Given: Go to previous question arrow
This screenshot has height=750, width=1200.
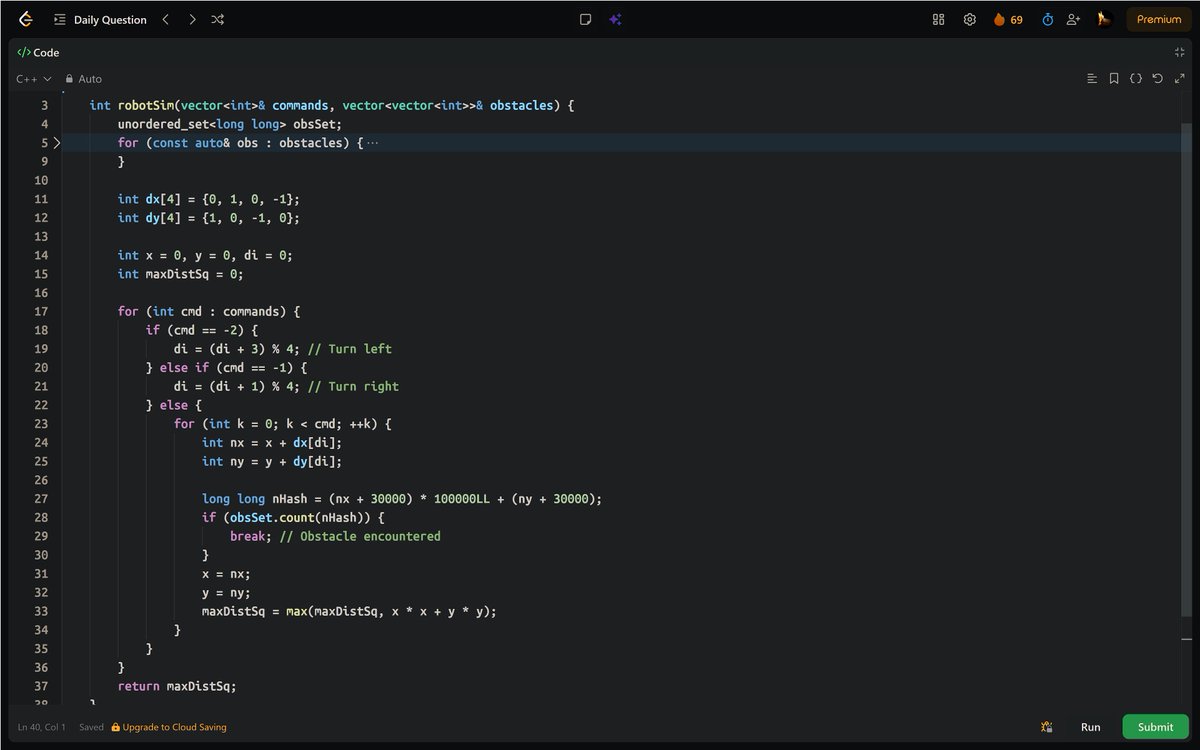Looking at the screenshot, I should pyautogui.click(x=166, y=19).
